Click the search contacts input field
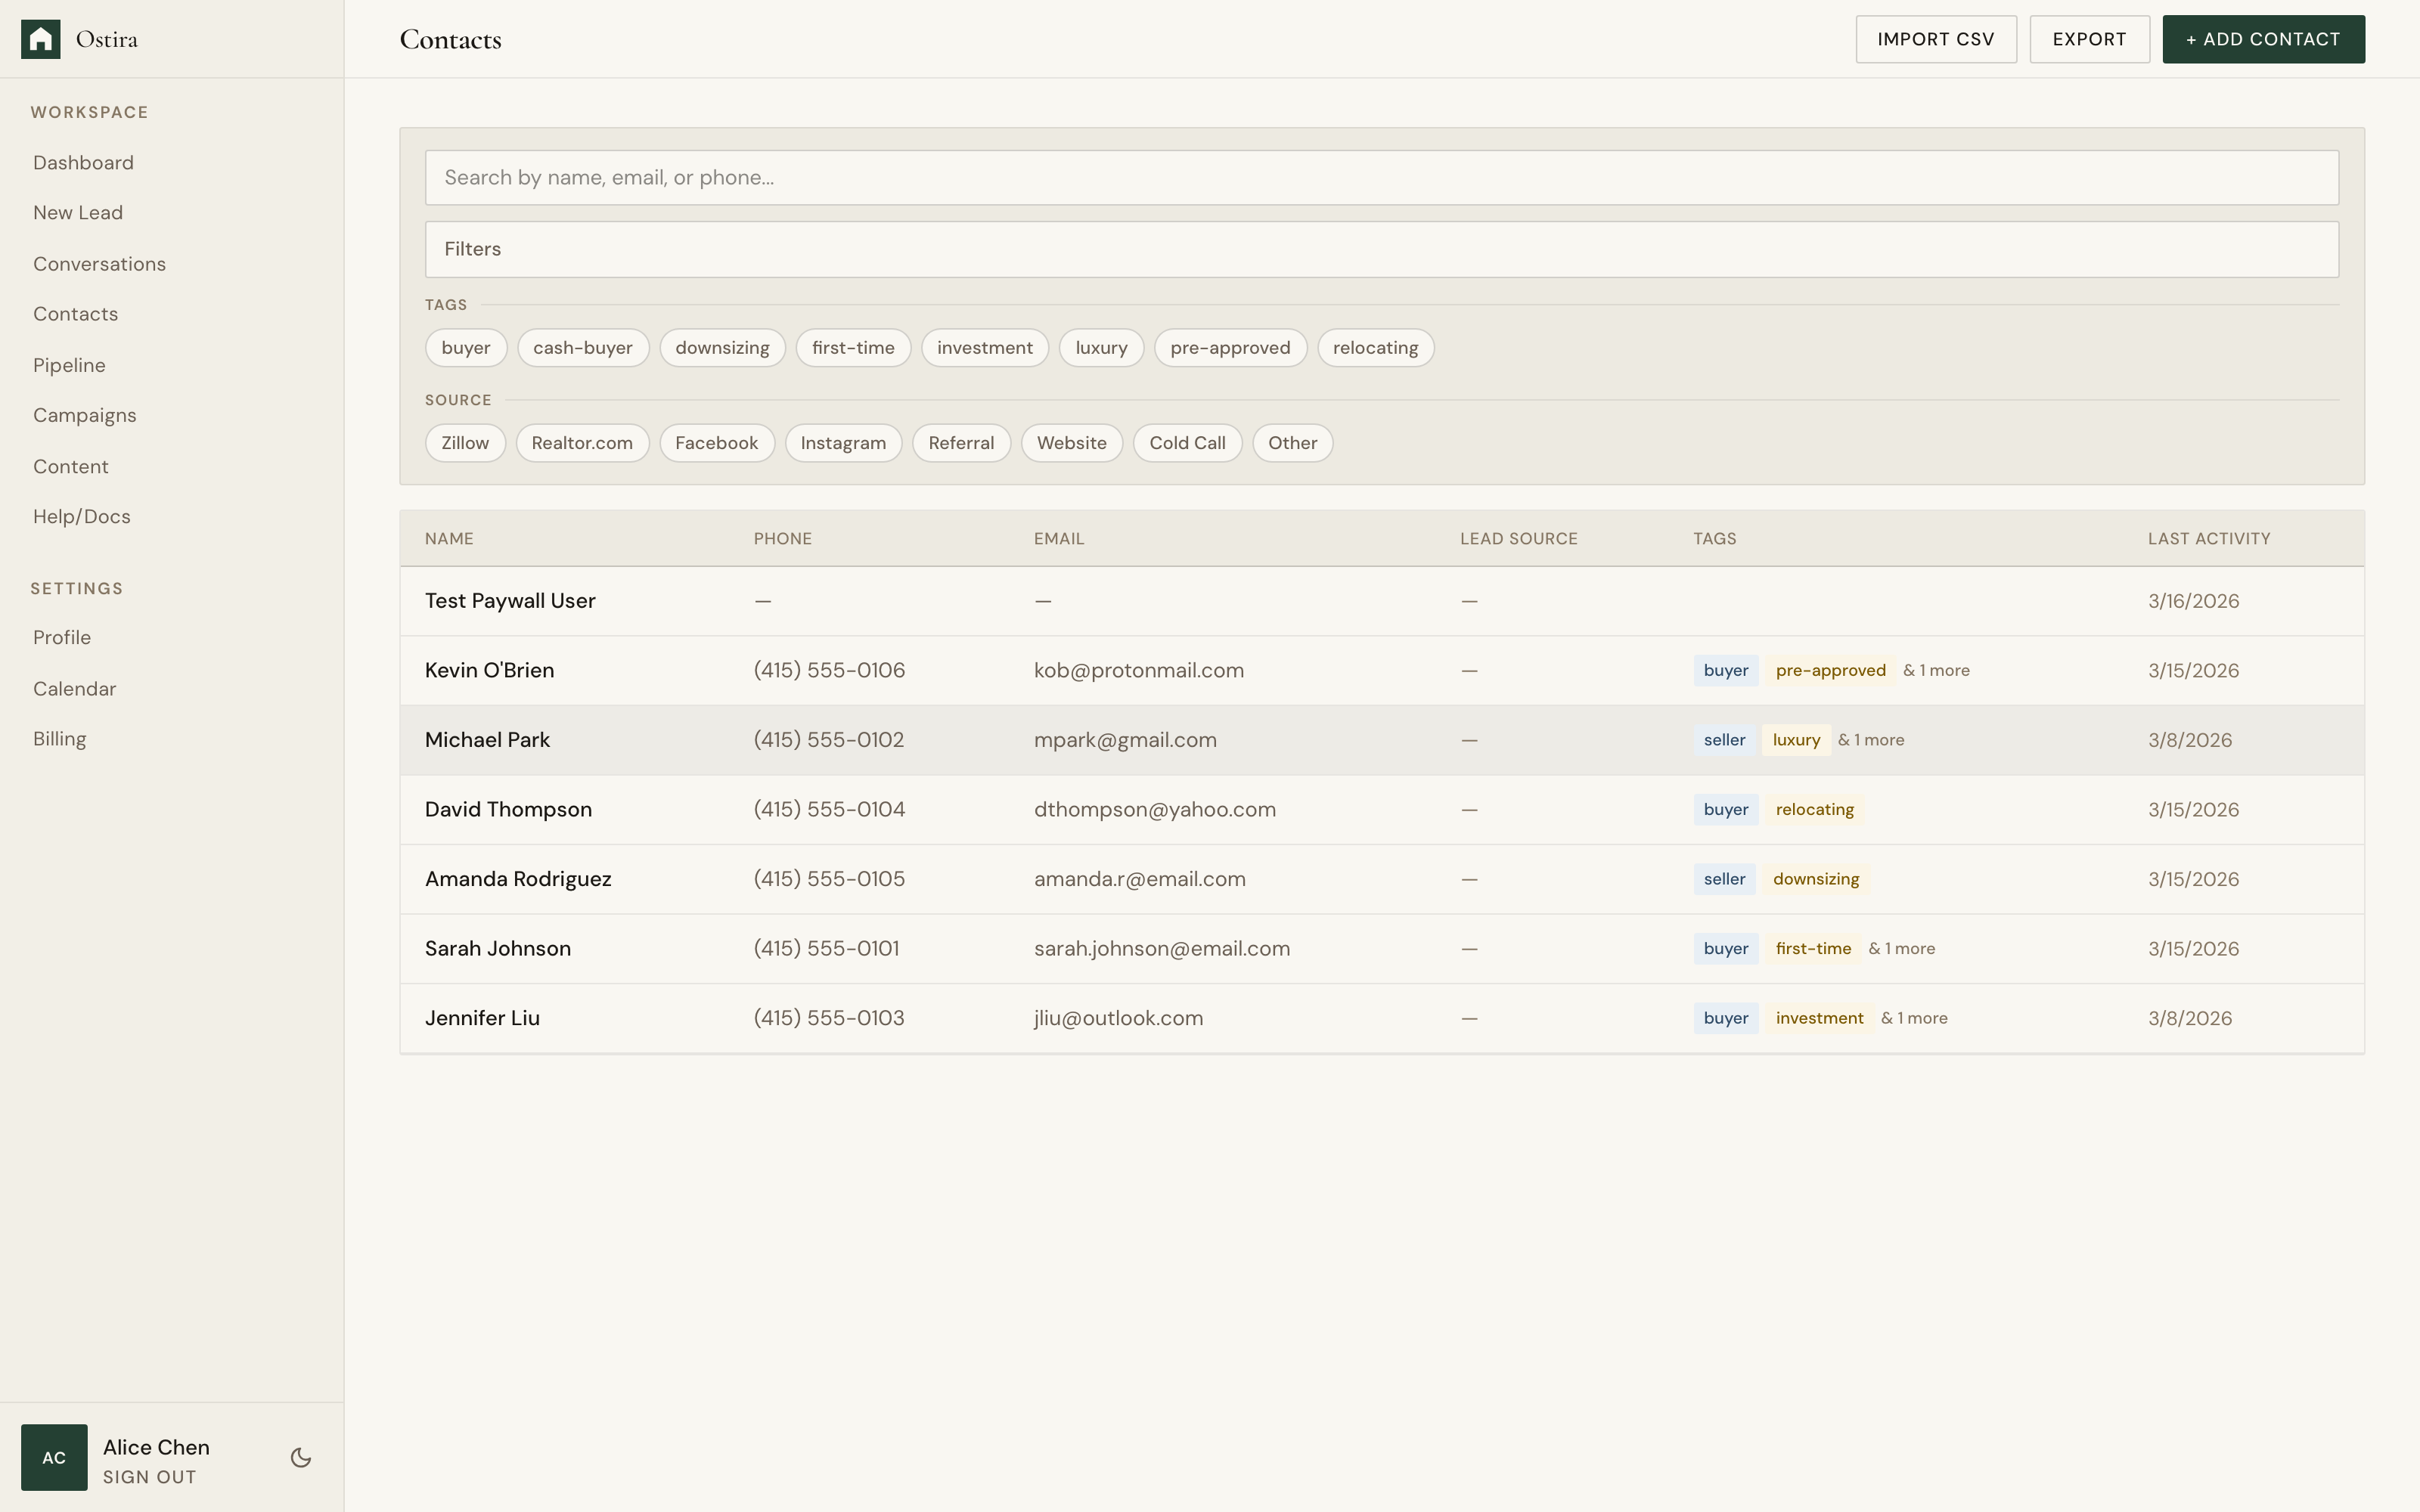The height and width of the screenshot is (1512, 2420). (x=1381, y=177)
